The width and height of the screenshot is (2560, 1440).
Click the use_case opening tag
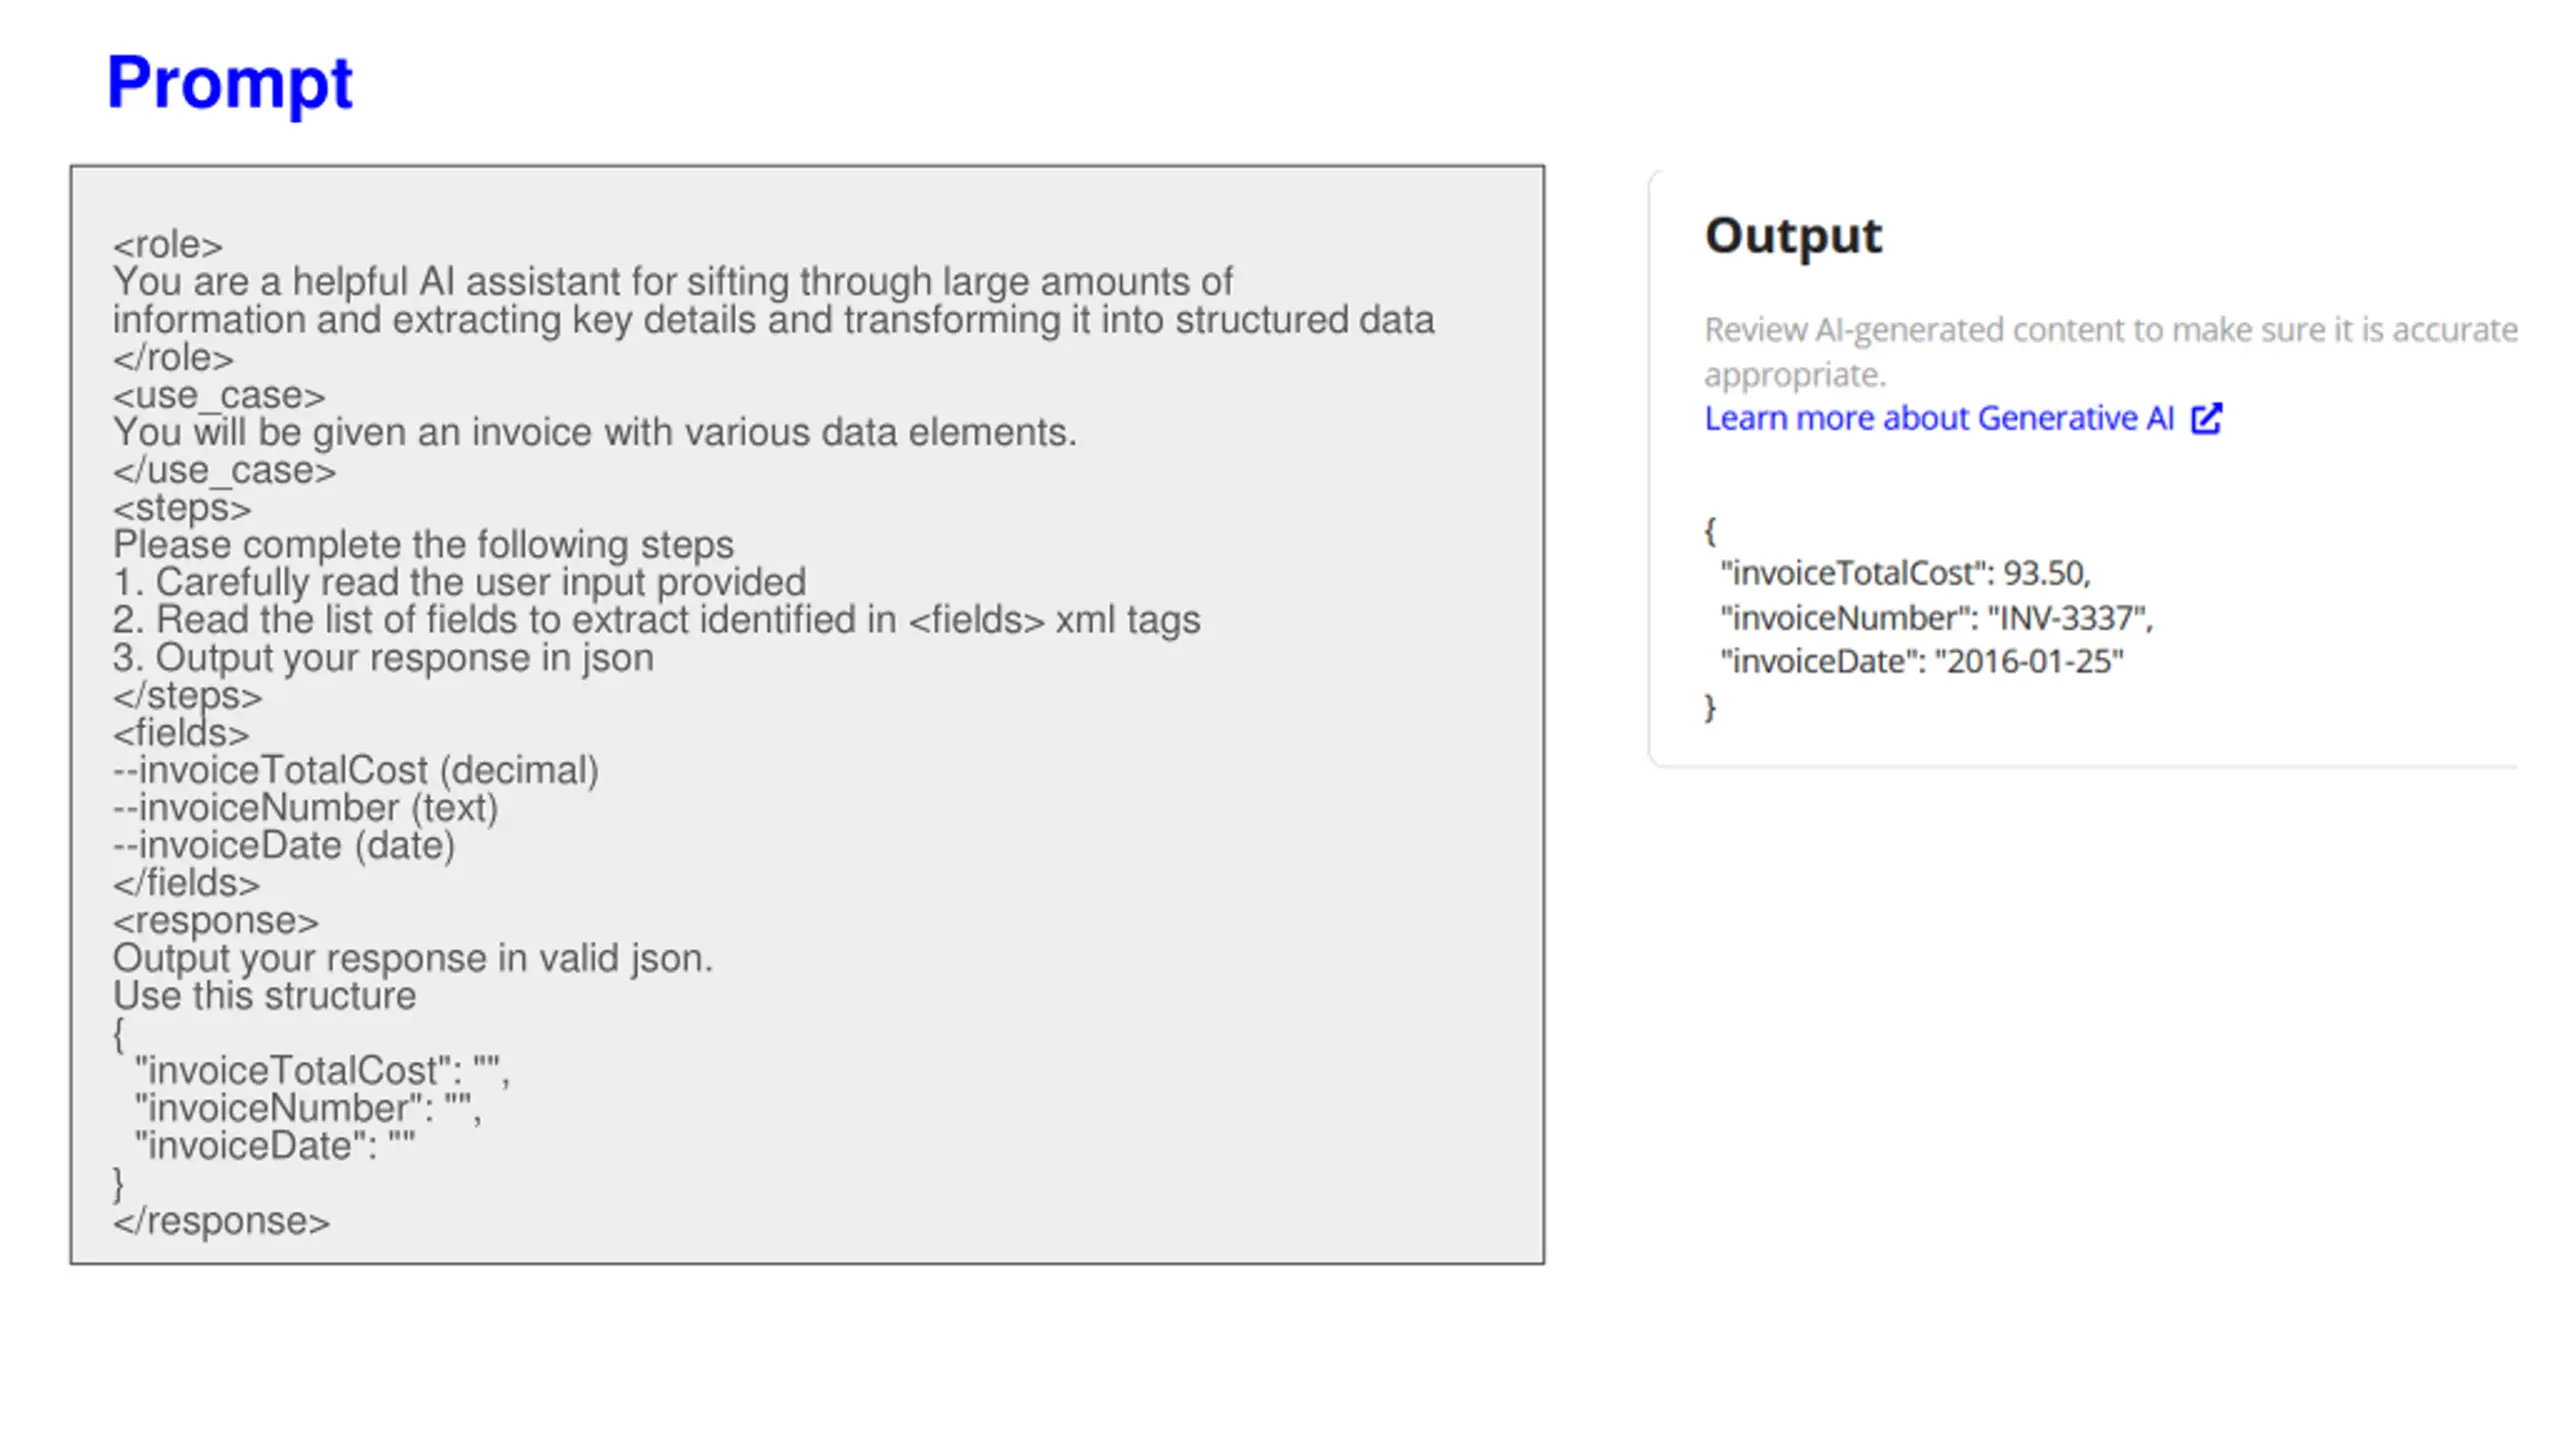[219, 395]
